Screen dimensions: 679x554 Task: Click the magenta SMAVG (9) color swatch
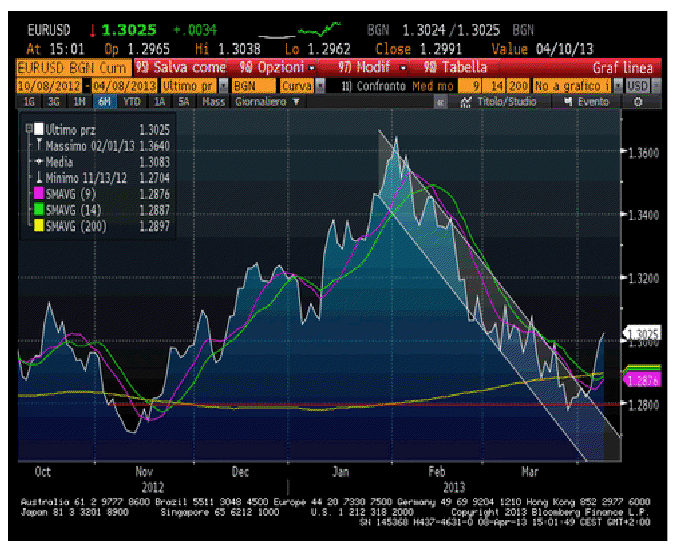coord(39,195)
